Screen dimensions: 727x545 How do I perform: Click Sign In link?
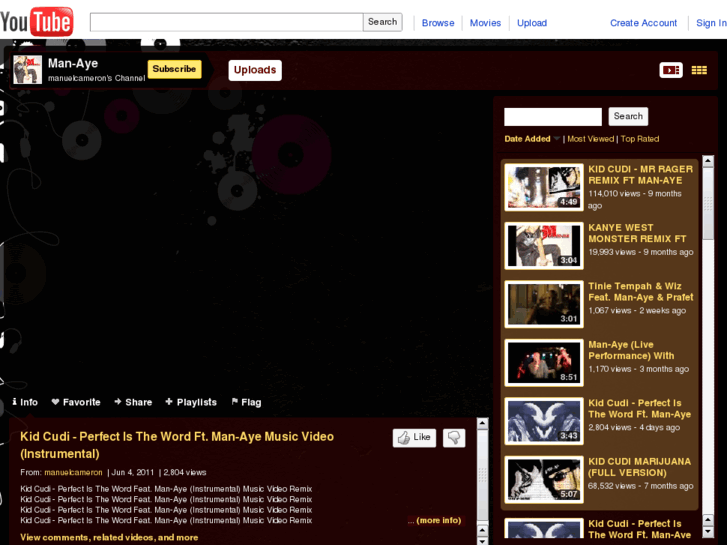tap(711, 23)
